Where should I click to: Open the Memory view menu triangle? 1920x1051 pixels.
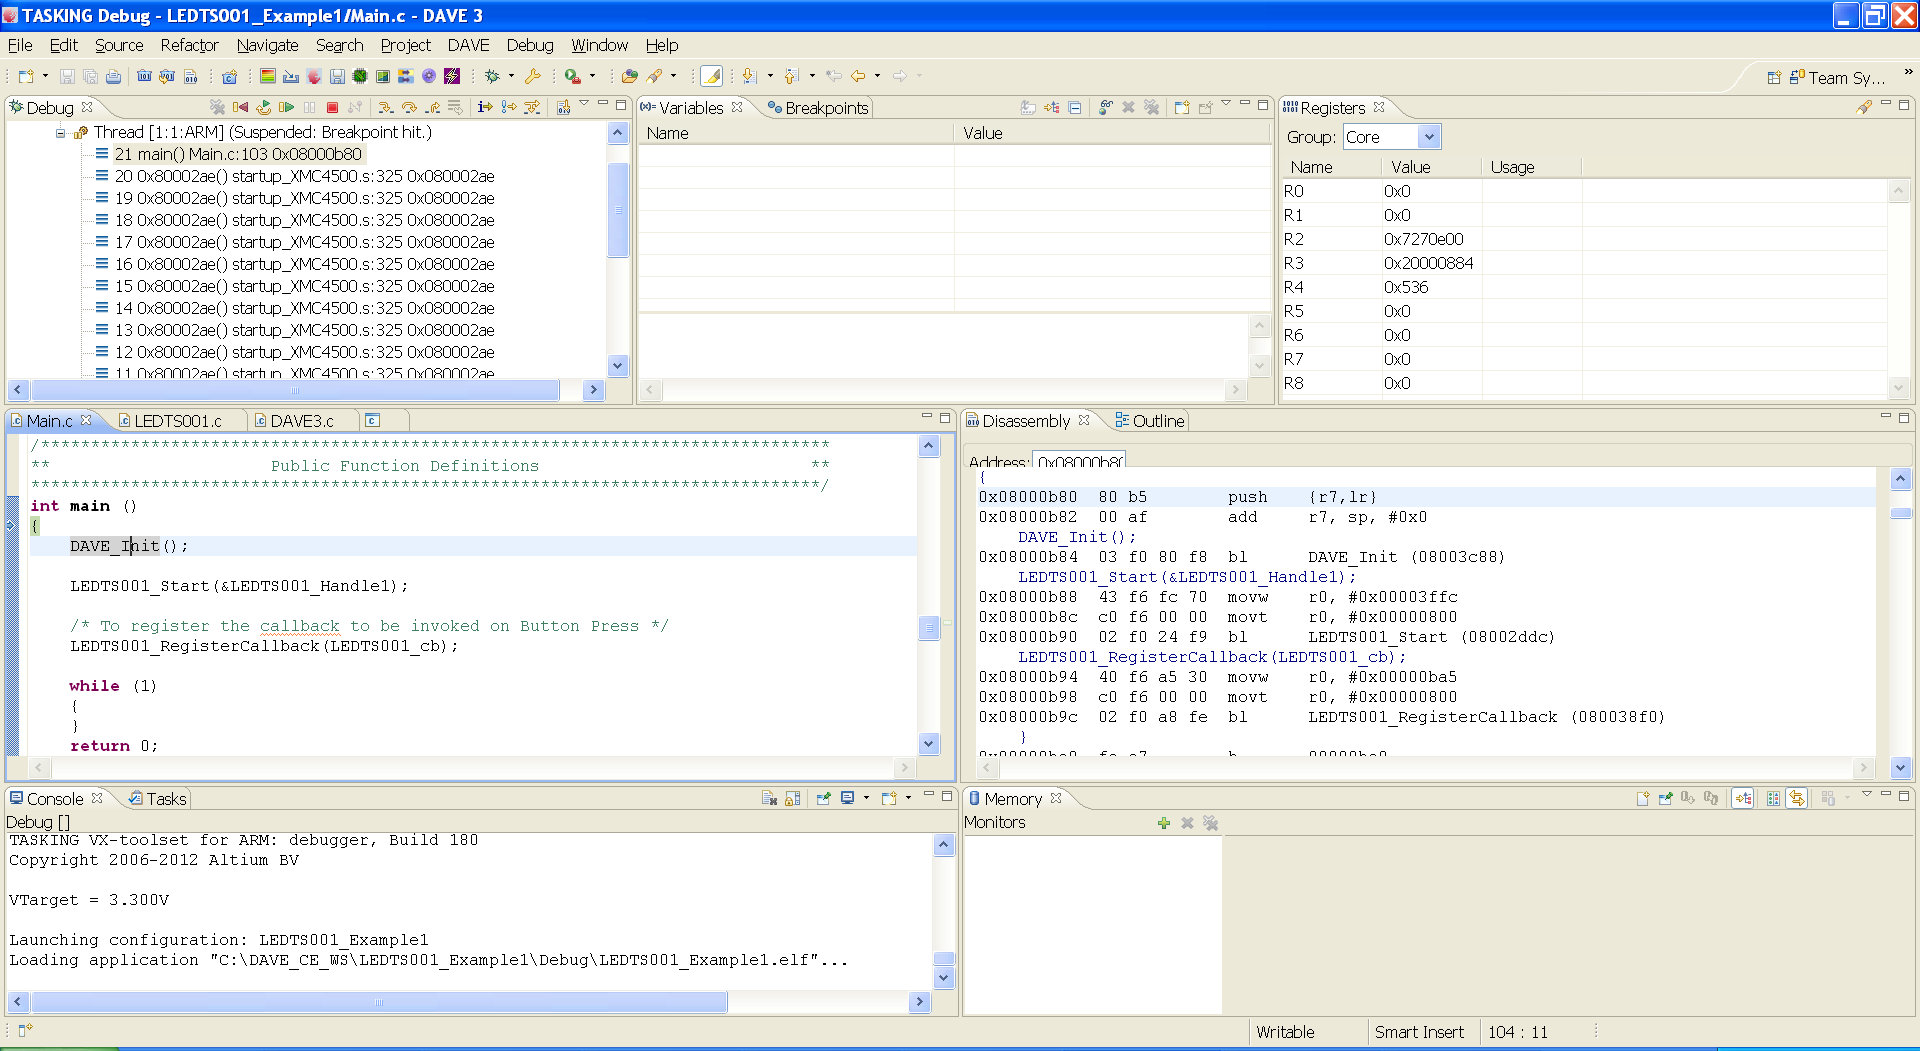1867,795
